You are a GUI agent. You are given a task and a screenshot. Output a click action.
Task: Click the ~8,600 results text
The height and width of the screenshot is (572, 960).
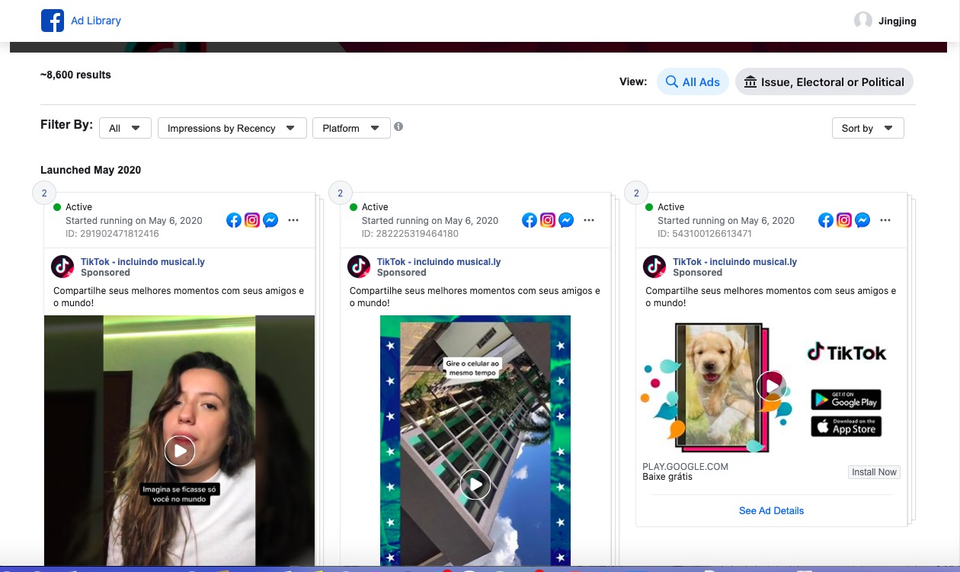76,75
